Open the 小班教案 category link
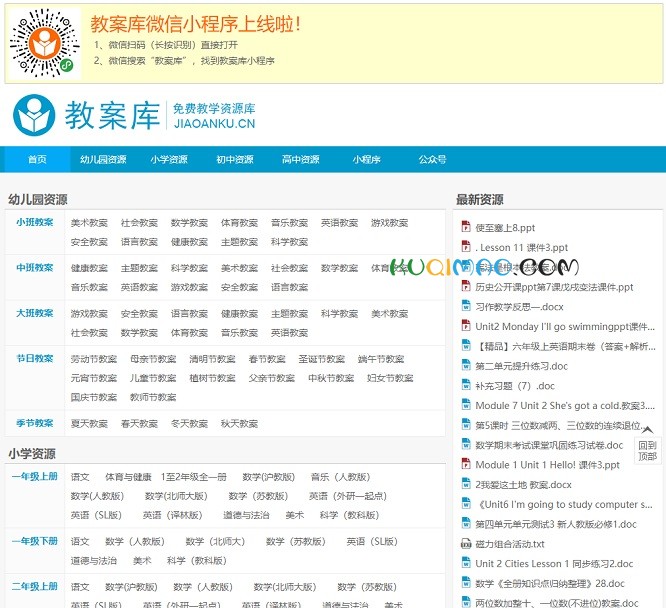This screenshot has width=666, height=608. tap(34, 222)
